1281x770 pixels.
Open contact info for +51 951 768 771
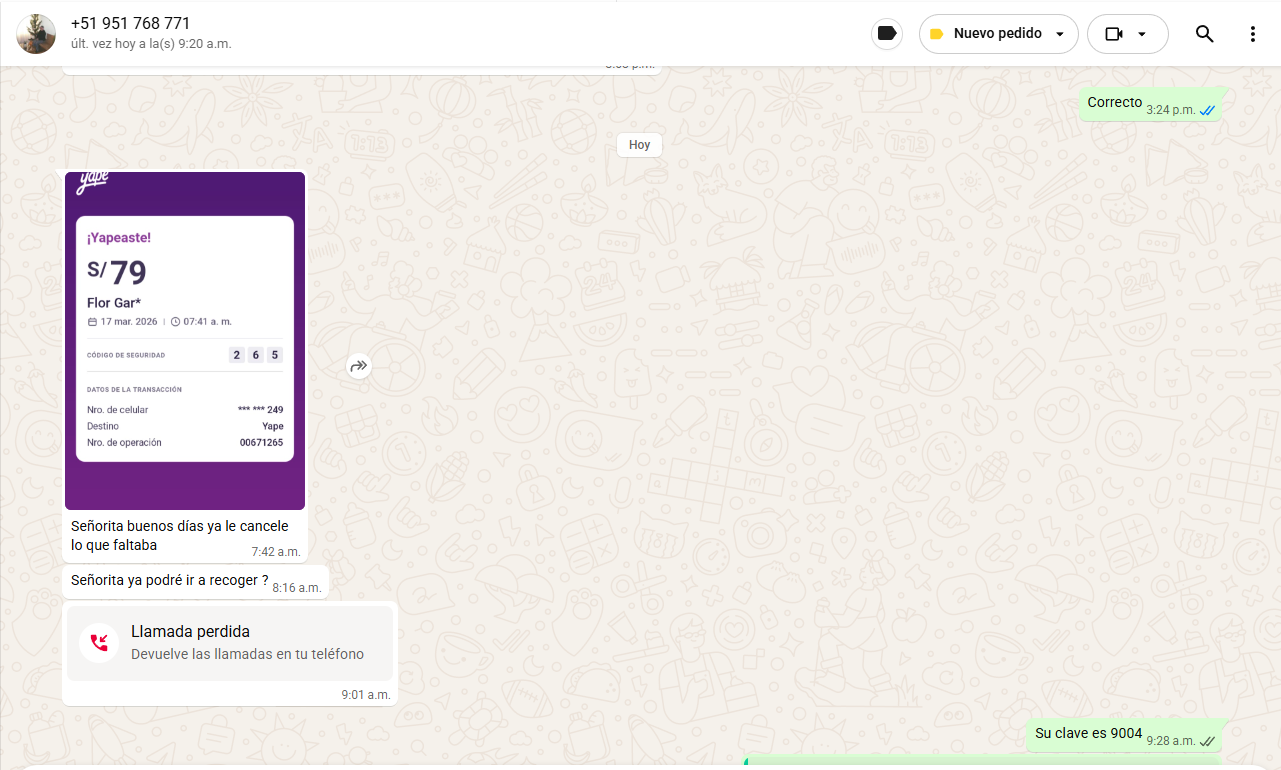pyautogui.click(x=130, y=23)
